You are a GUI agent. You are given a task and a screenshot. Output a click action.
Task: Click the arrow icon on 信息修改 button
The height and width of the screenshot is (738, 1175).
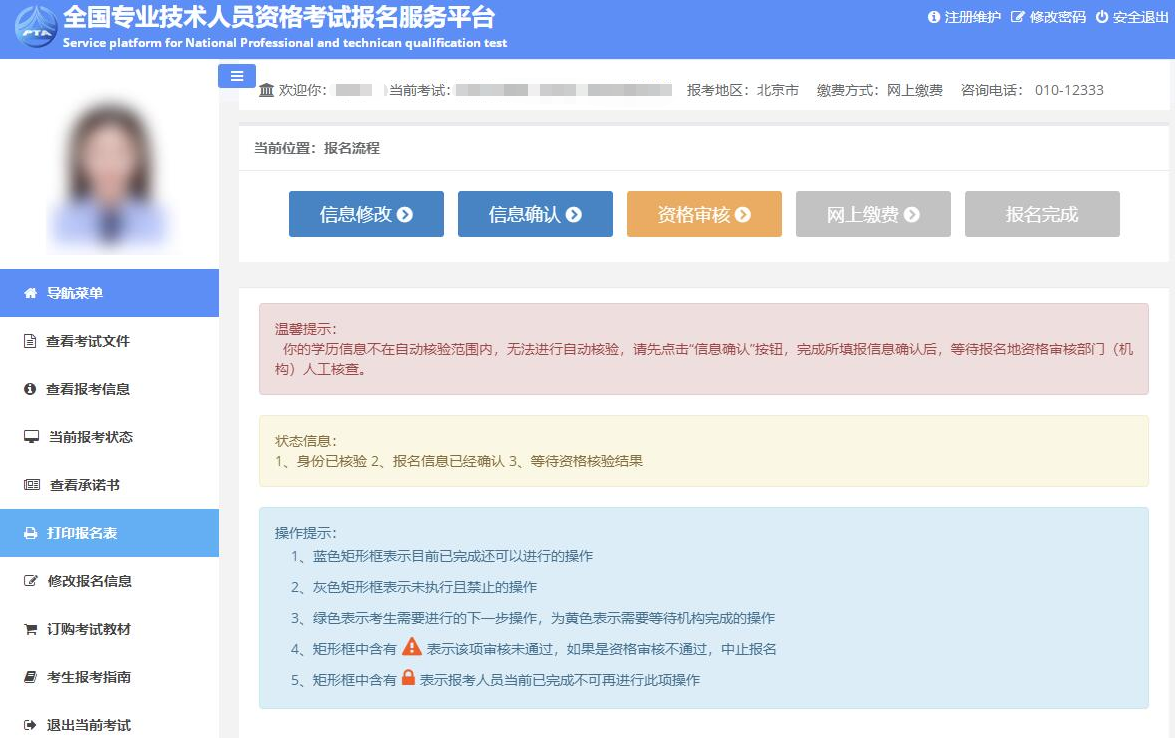click(x=405, y=214)
